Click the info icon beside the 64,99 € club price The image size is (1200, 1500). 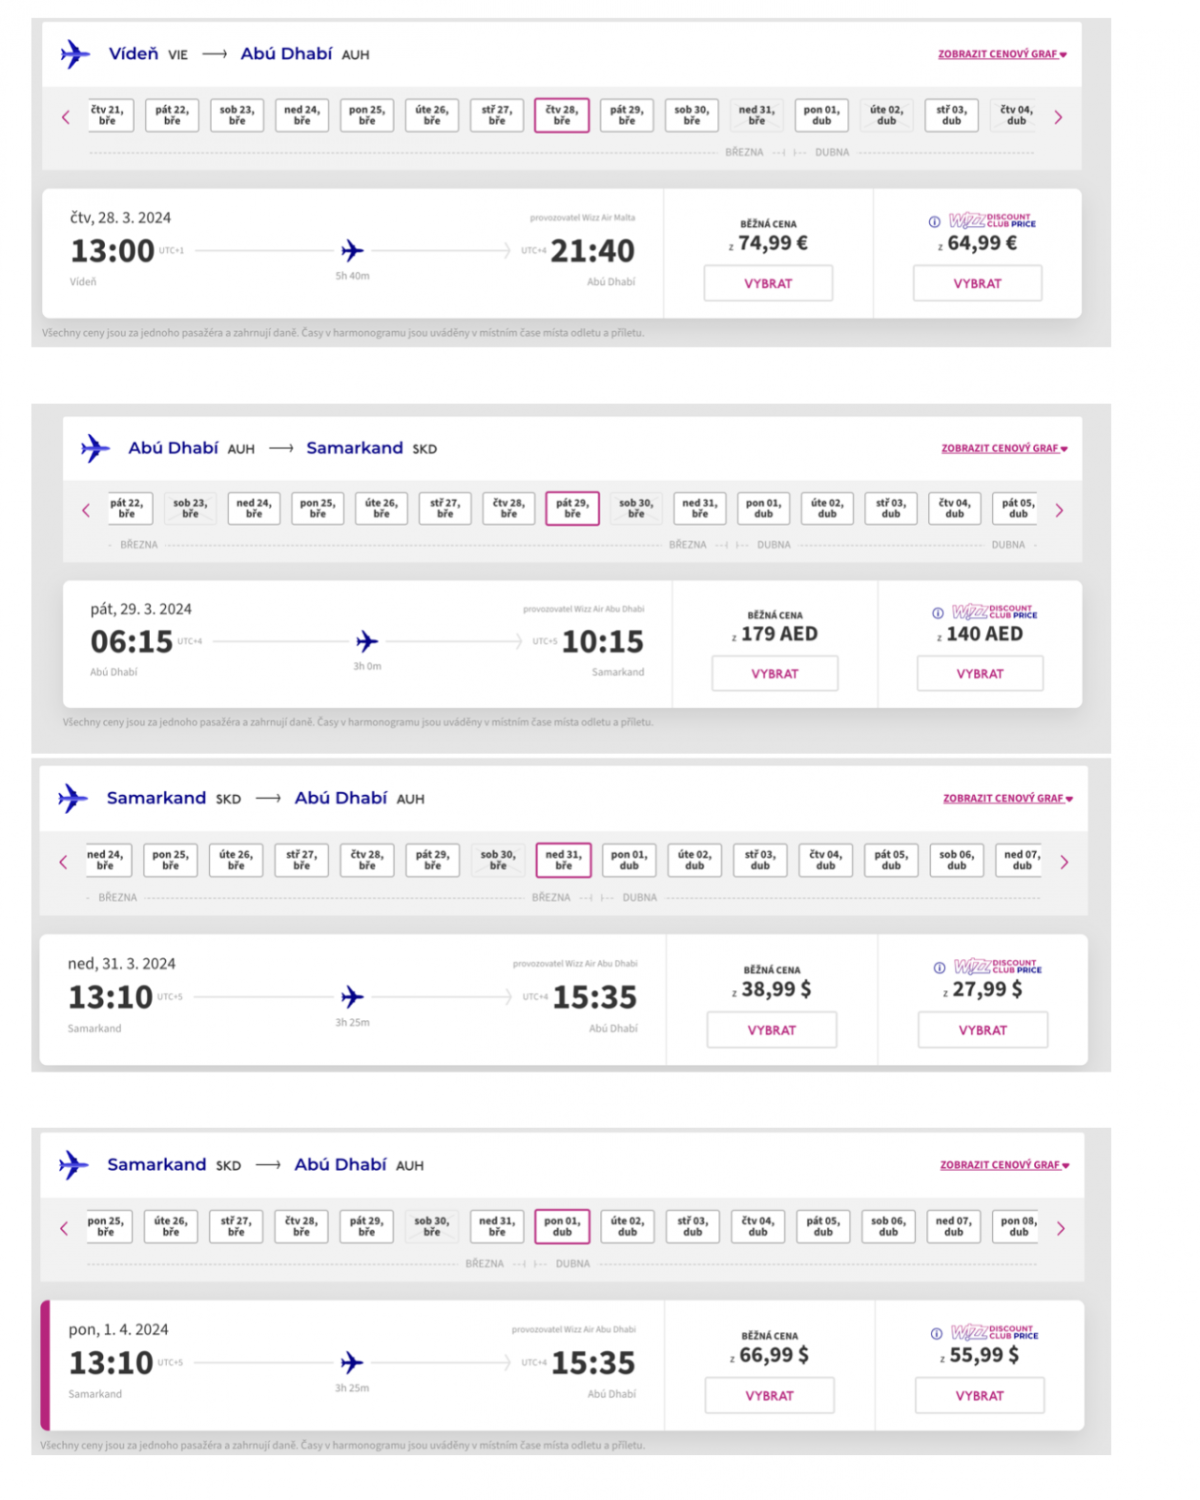pos(934,222)
